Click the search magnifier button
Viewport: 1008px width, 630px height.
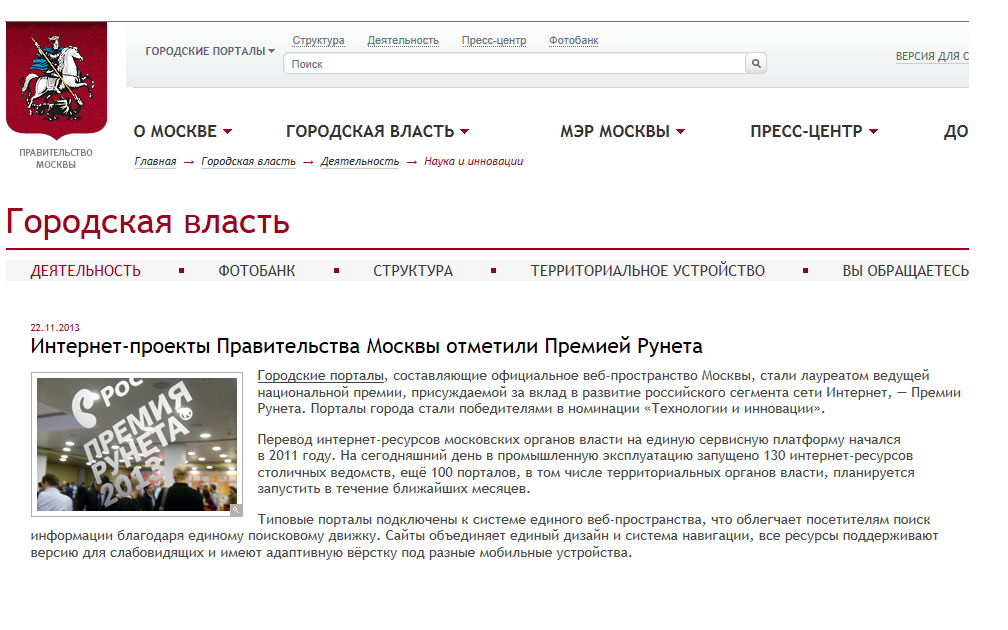pos(756,64)
